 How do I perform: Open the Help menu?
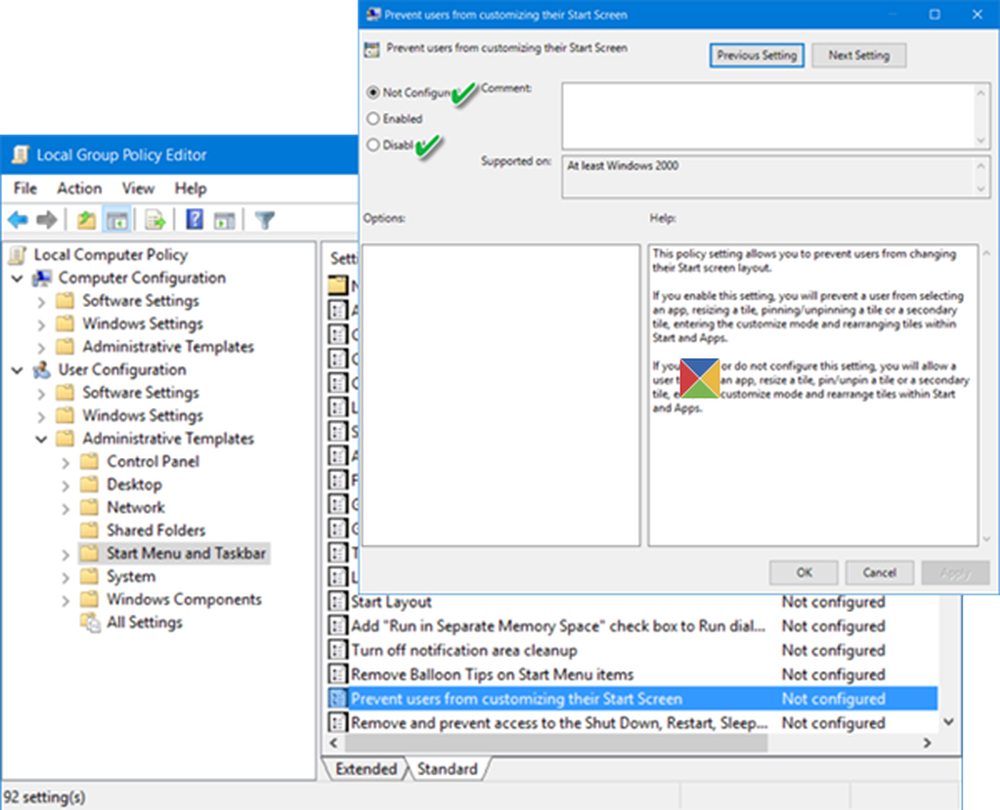(191, 188)
